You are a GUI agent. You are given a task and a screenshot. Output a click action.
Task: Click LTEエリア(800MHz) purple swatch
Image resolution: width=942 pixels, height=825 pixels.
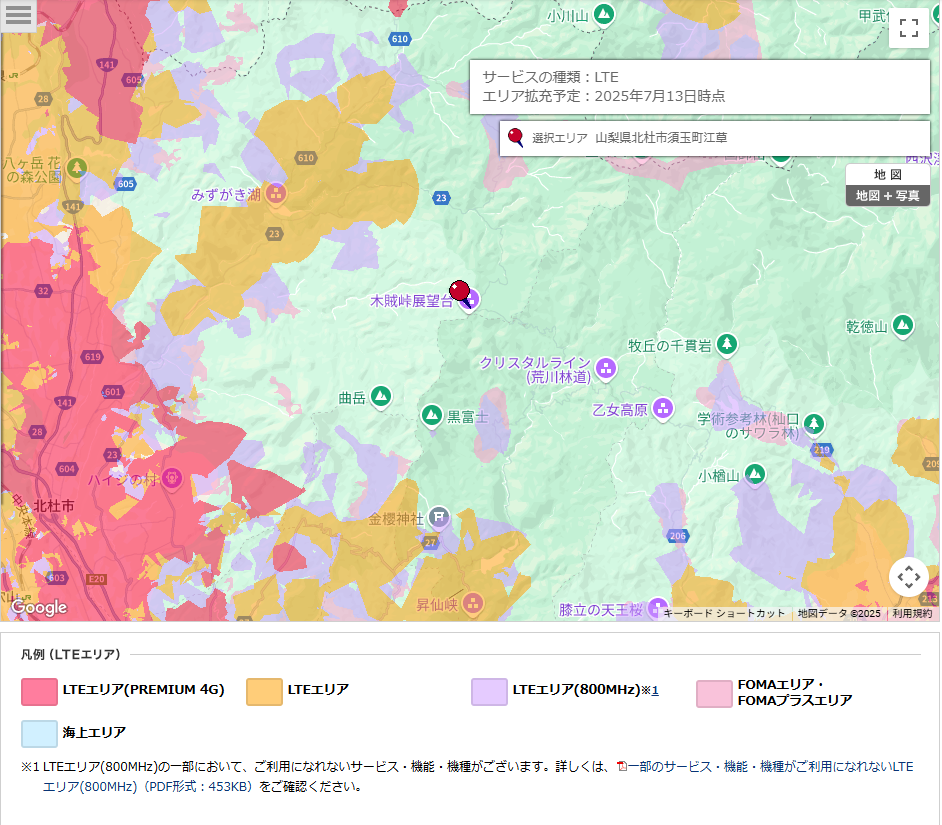(x=489, y=692)
